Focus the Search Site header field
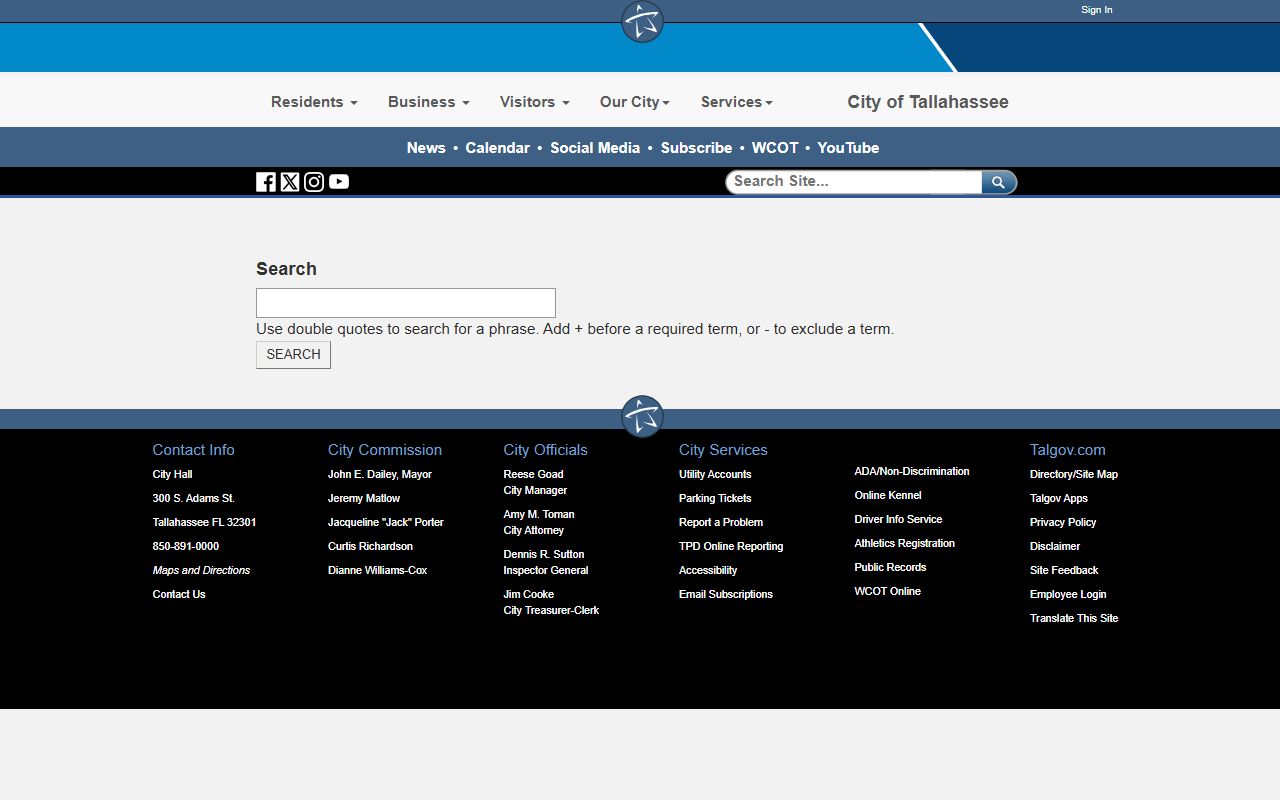1280x800 pixels. [x=854, y=182]
